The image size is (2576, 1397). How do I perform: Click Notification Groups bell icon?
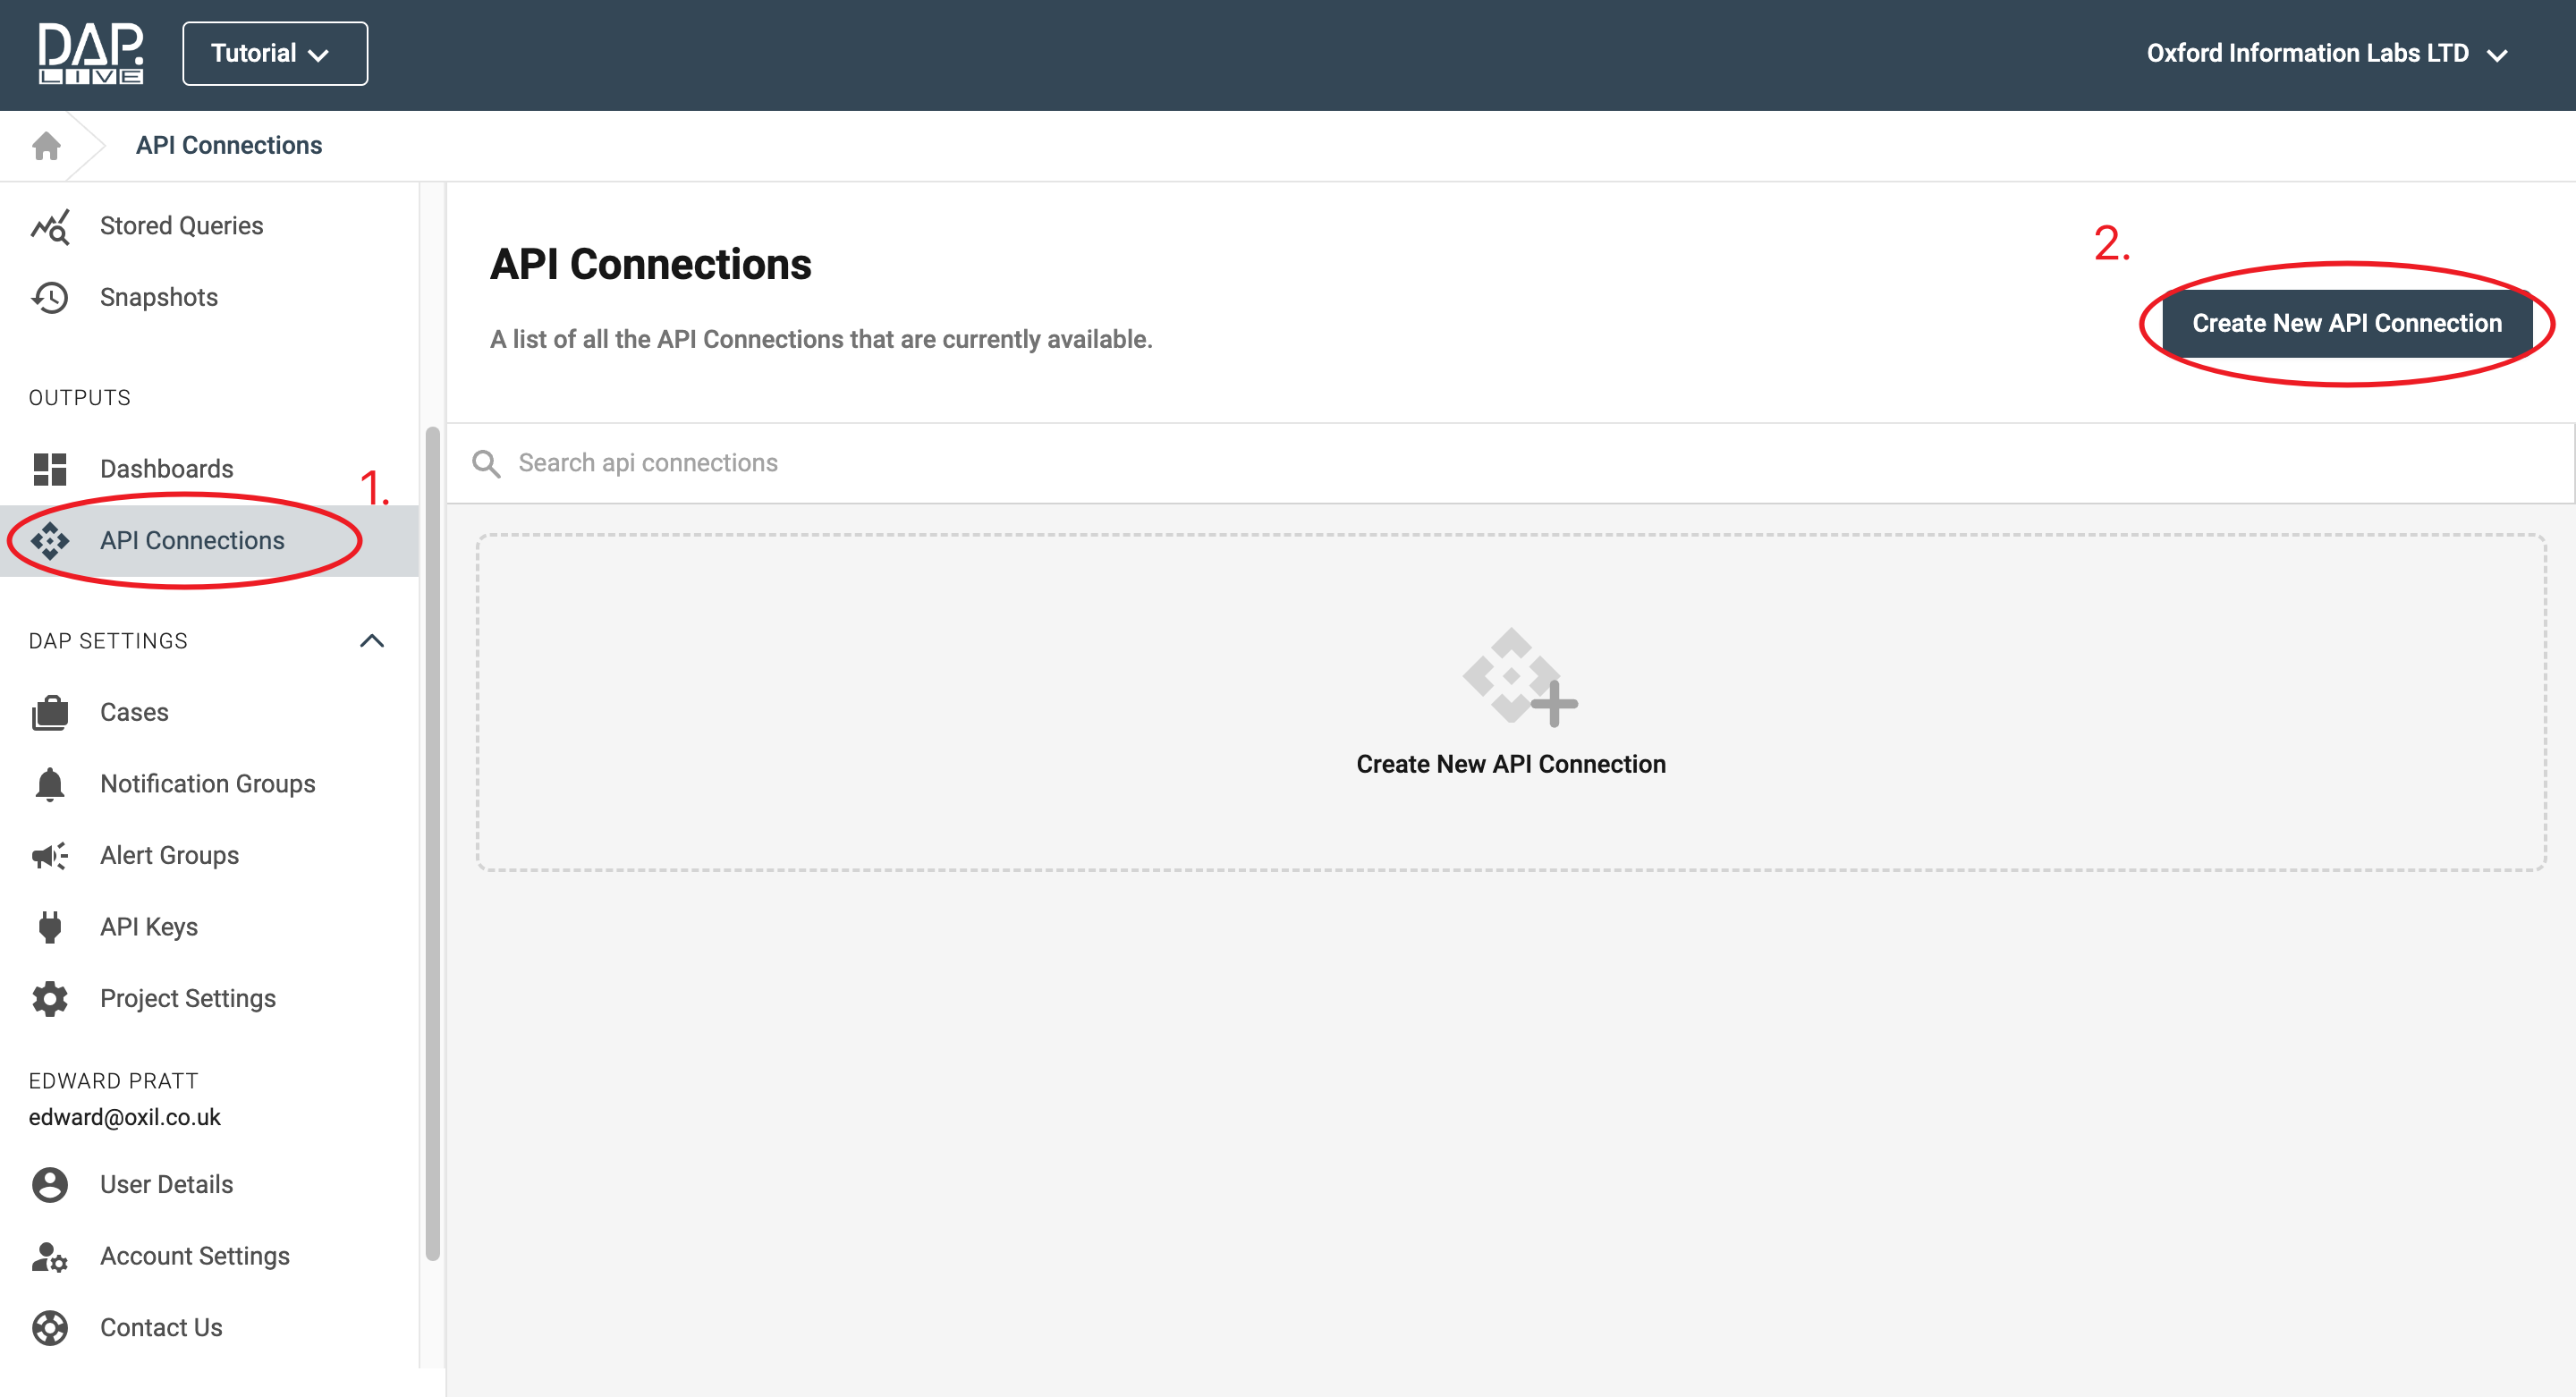click(x=50, y=784)
